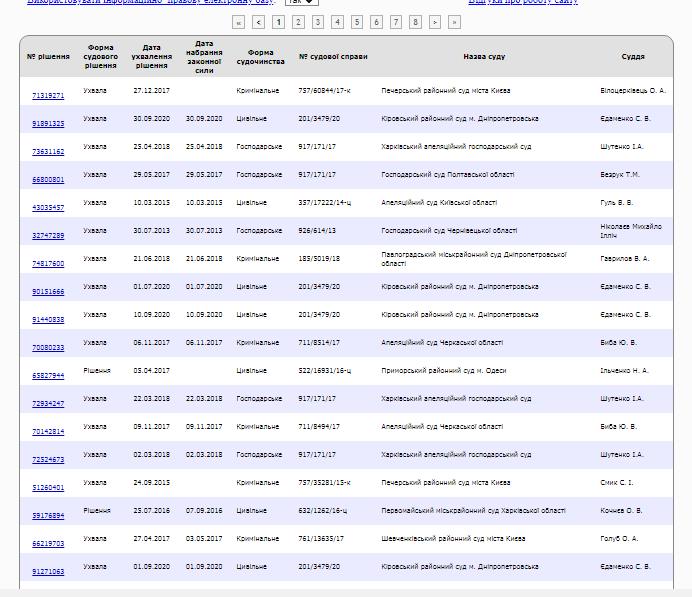
Task: Open decision link 91891325
Action: coord(48,124)
